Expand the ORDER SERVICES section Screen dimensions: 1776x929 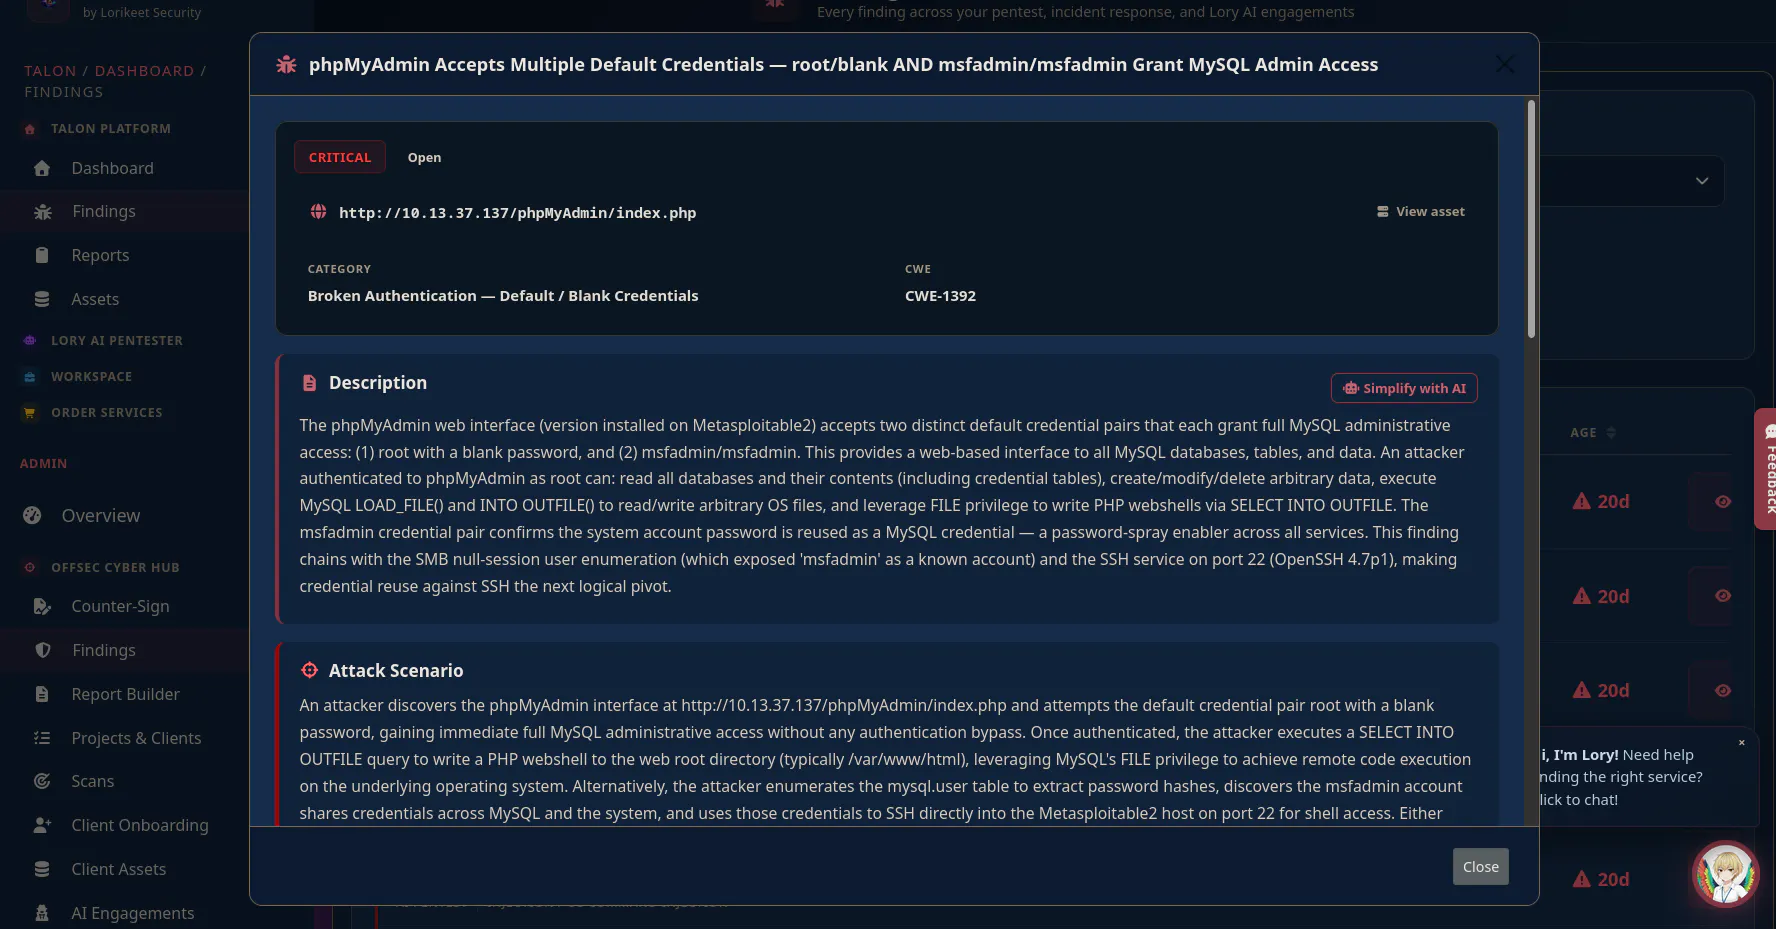pos(107,413)
